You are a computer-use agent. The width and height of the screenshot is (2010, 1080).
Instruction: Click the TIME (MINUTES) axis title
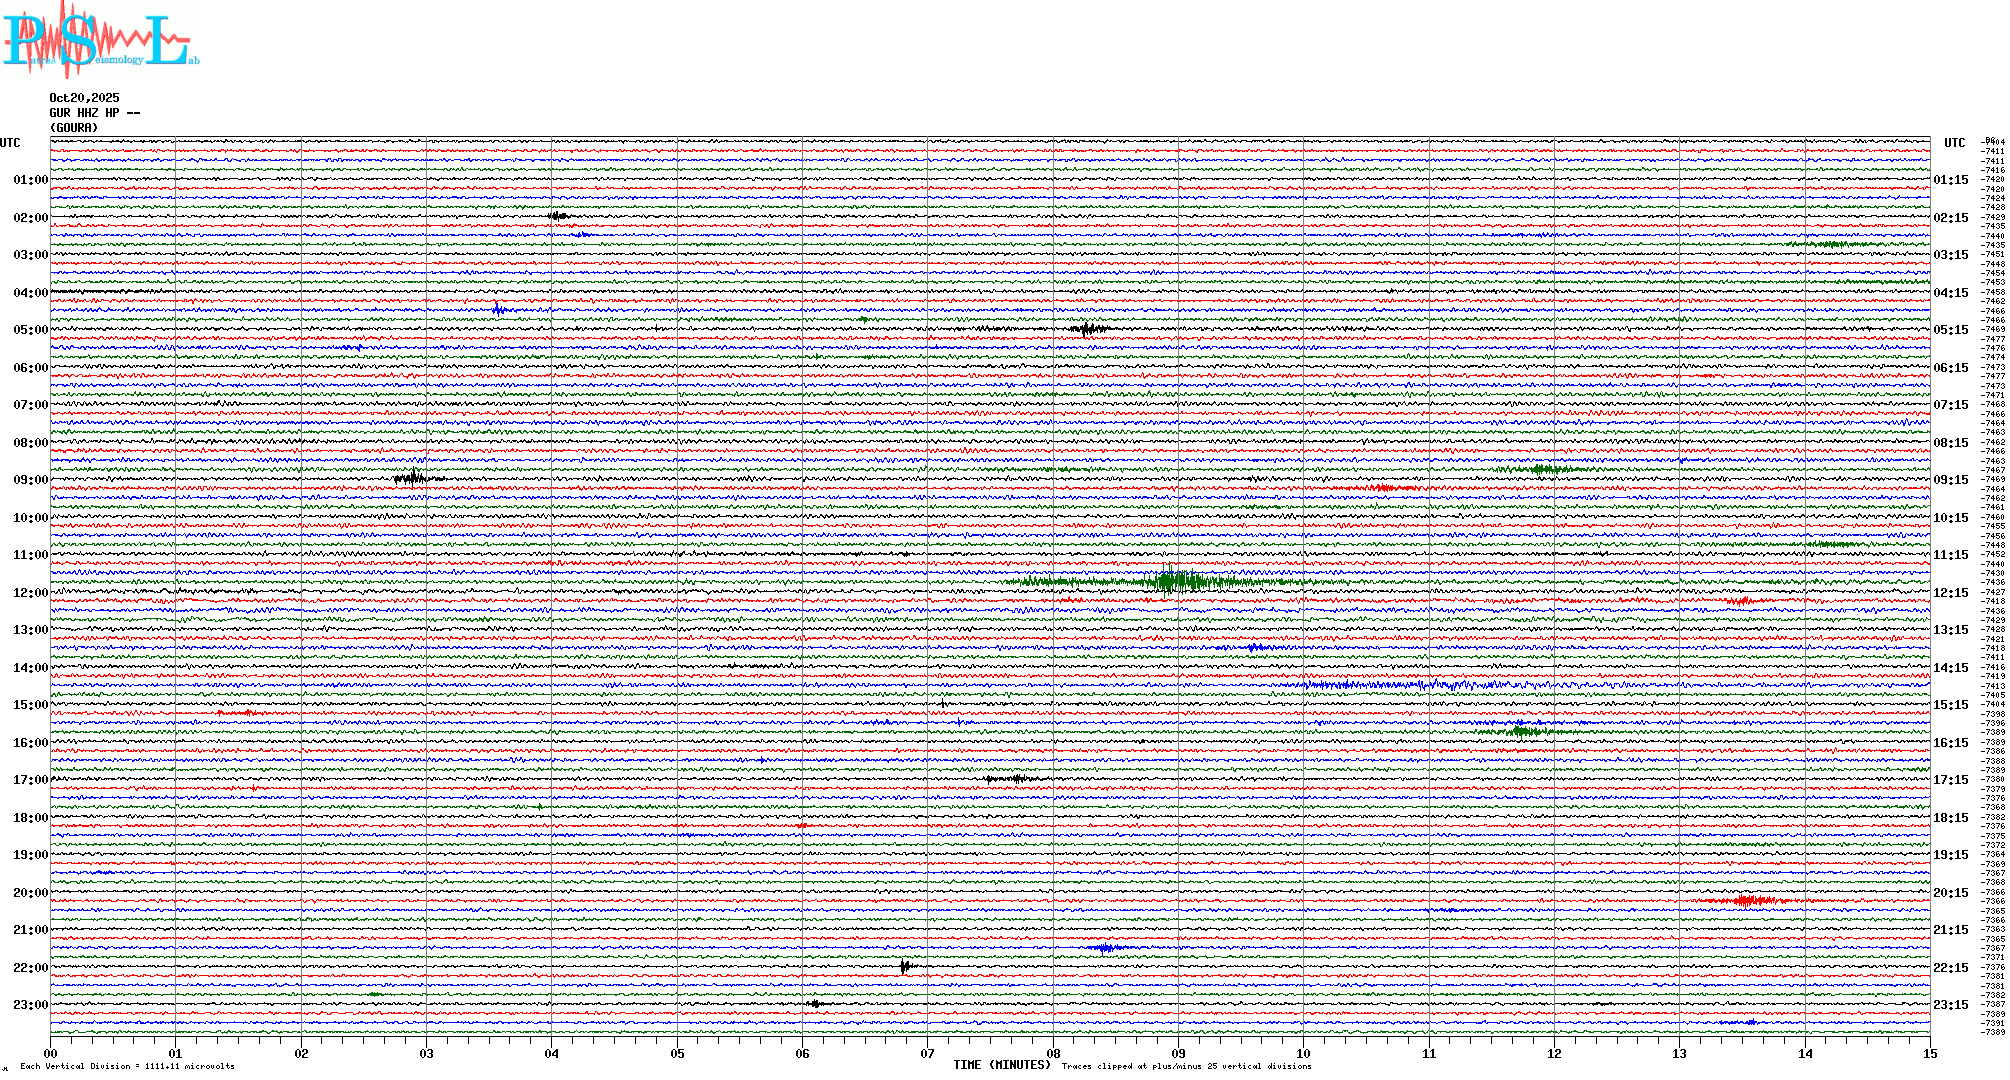click(x=1001, y=1065)
